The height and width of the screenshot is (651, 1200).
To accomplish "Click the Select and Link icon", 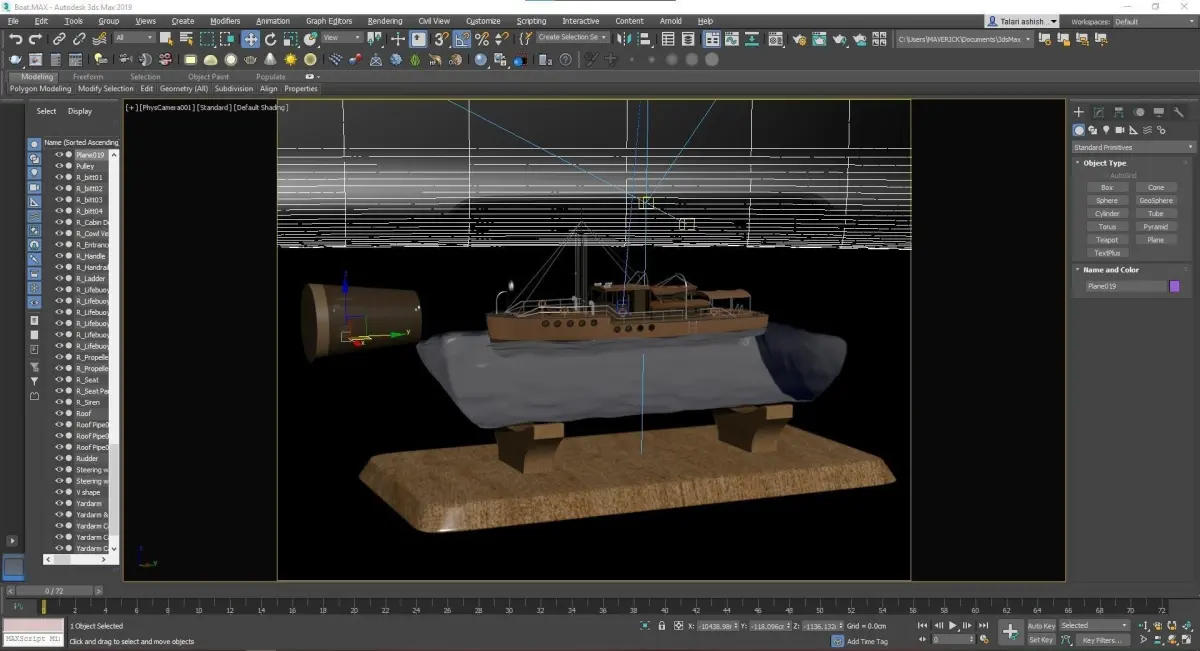I will coord(58,39).
